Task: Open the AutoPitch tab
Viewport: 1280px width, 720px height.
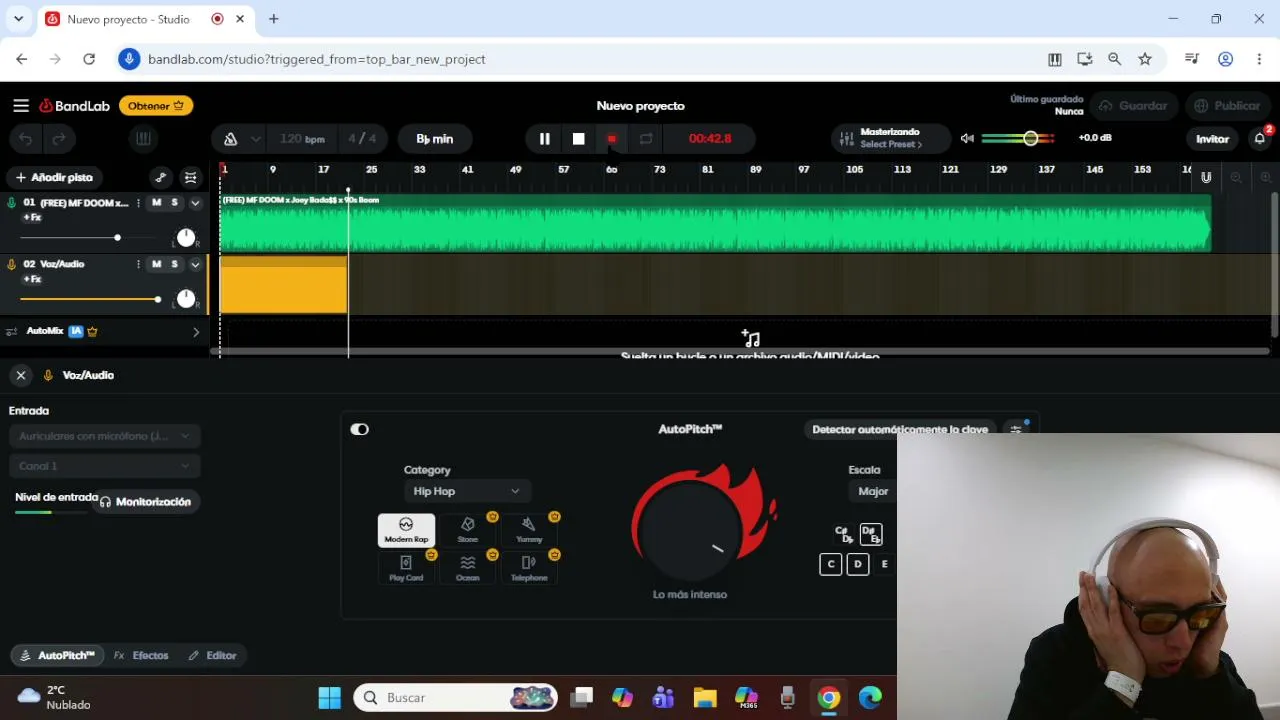Action: [x=57, y=655]
